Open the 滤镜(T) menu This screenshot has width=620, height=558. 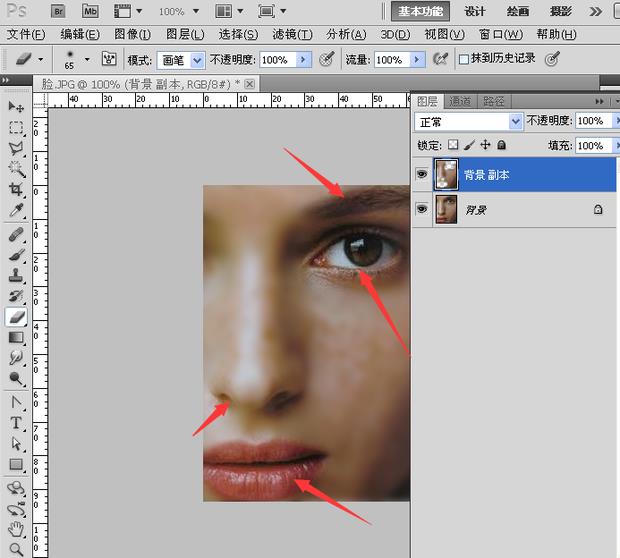tap(292, 34)
